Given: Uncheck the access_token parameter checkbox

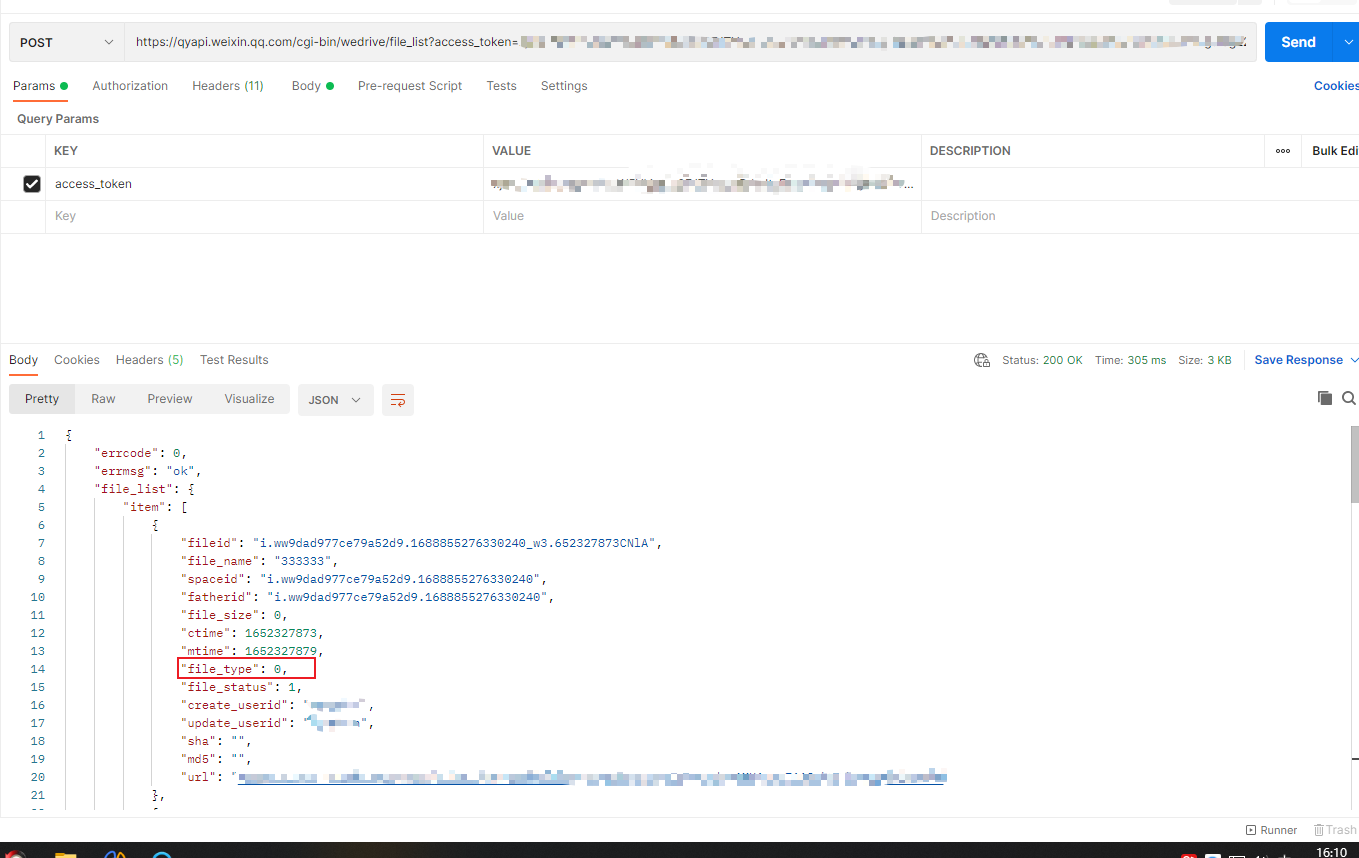Looking at the screenshot, I should click(32, 184).
